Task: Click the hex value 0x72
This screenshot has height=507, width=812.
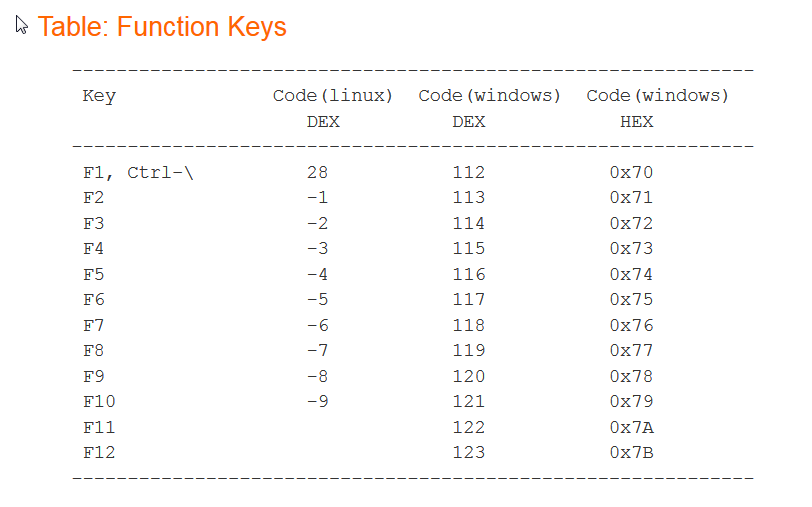Action: pyautogui.click(x=631, y=223)
